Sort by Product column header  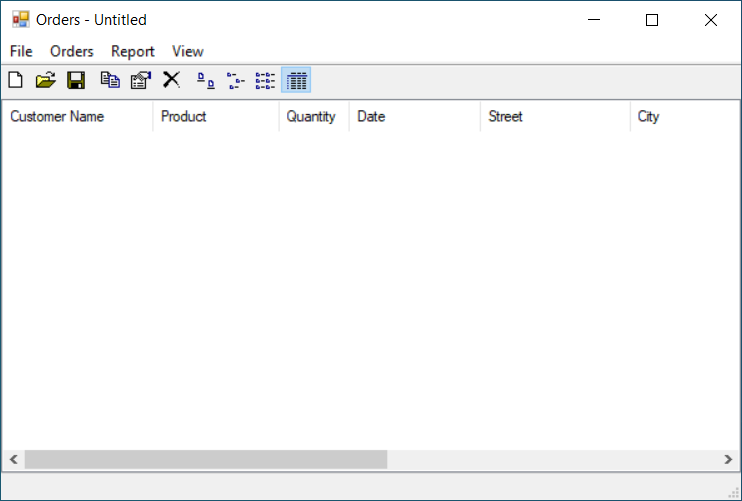coord(216,116)
